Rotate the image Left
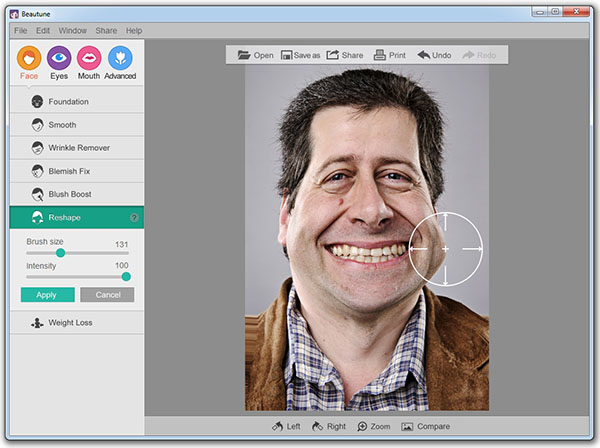Image resolution: width=600 pixels, height=448 pixels. click(x=285, y=427)
